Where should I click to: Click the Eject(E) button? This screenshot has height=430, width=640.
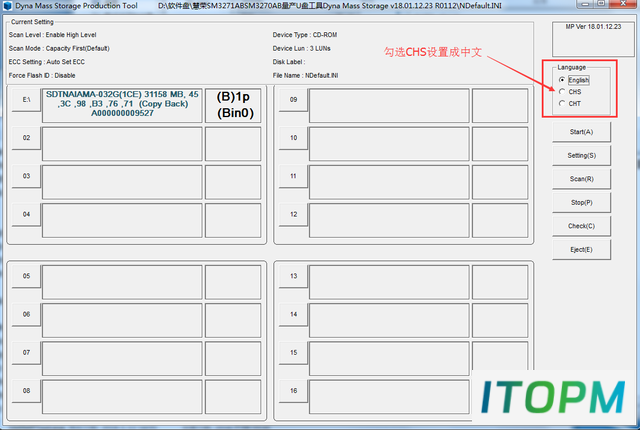581,250
